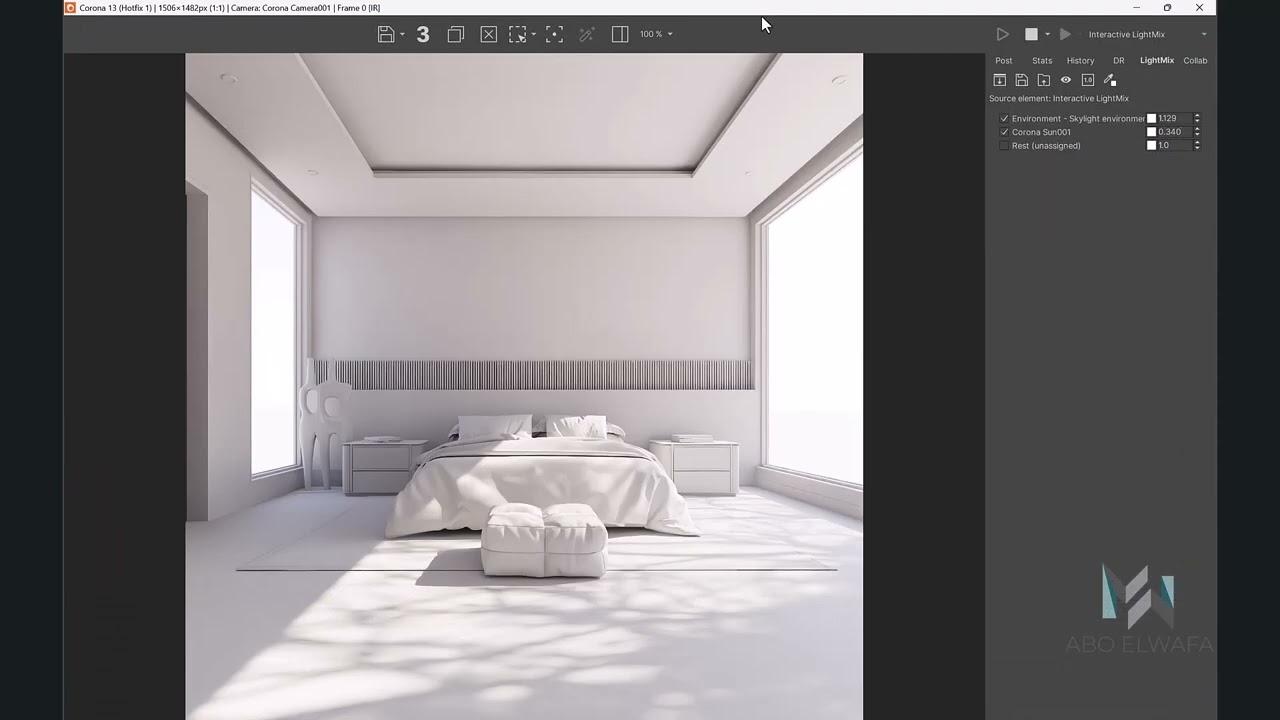Toggle the A/B comparison split icon
Viewport: 1280px width, 720px height.
coord(620,34)
